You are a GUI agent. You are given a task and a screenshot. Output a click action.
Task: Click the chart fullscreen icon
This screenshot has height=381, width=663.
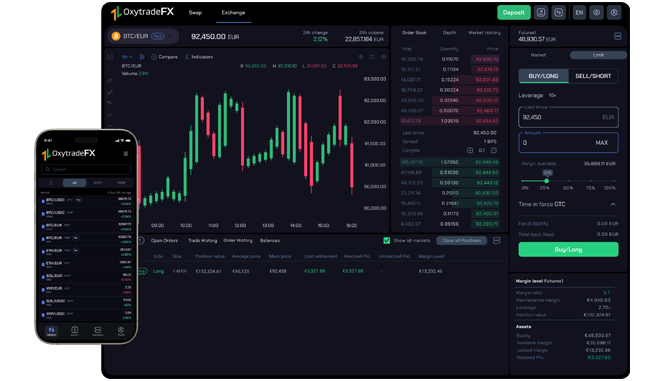(372, 57)
